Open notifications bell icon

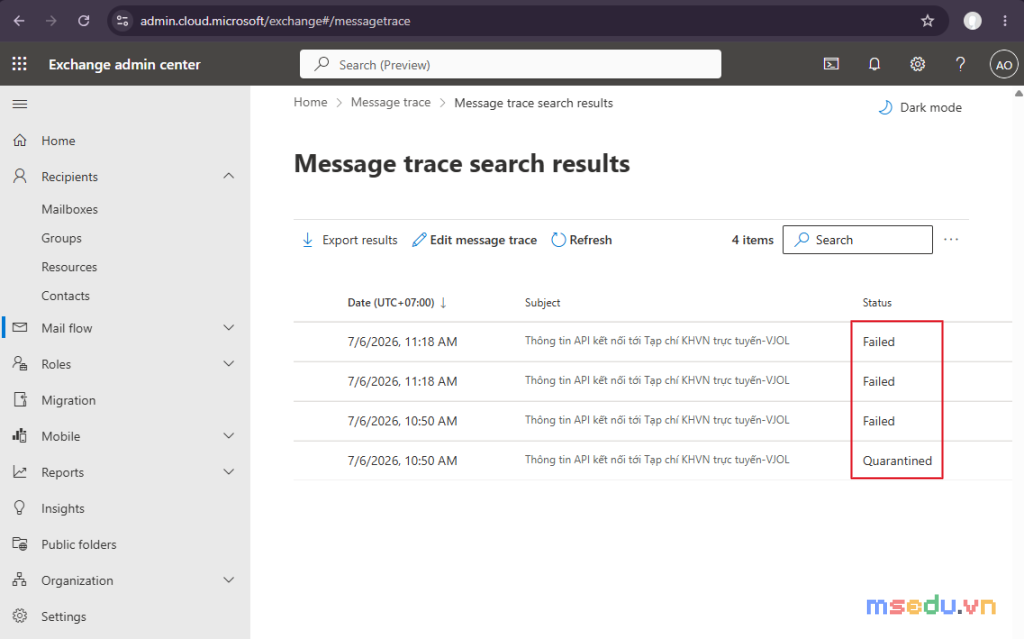tap(874, 64)
